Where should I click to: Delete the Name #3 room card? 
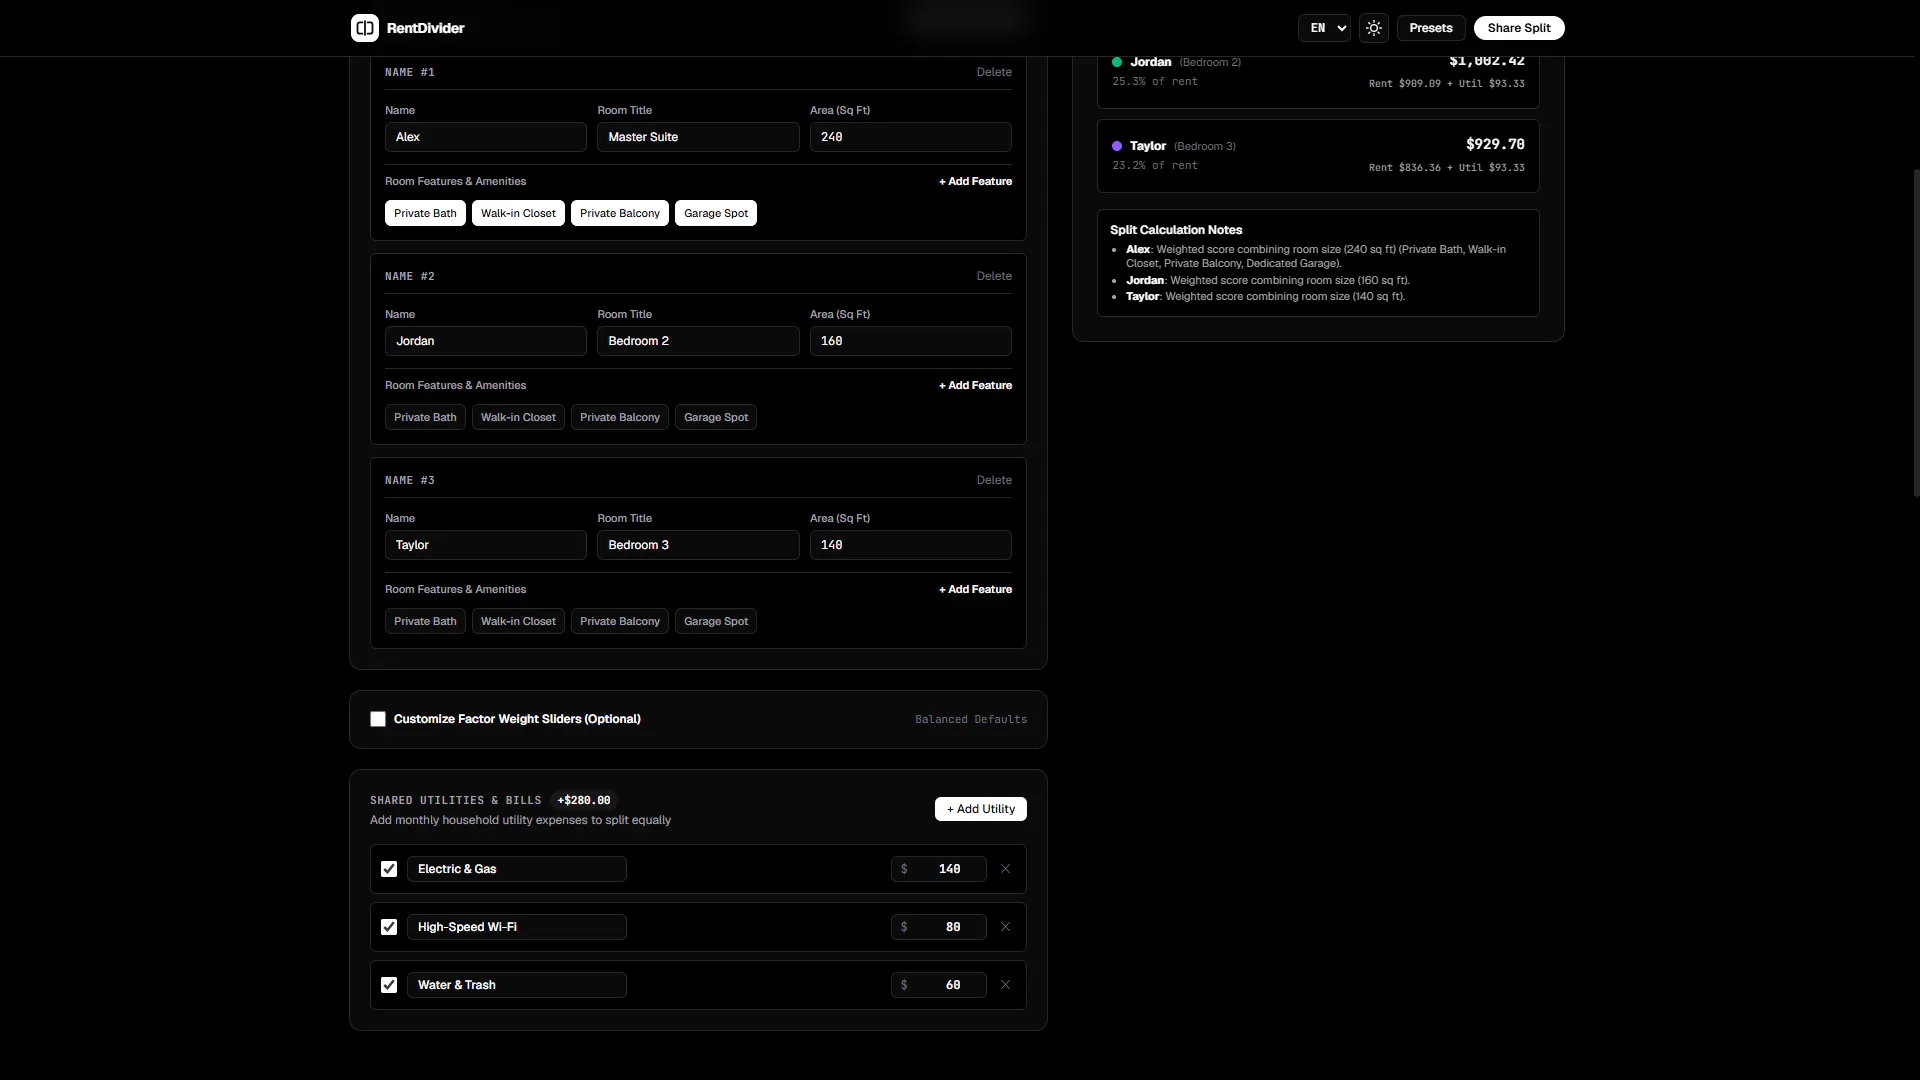pos(994,480)
